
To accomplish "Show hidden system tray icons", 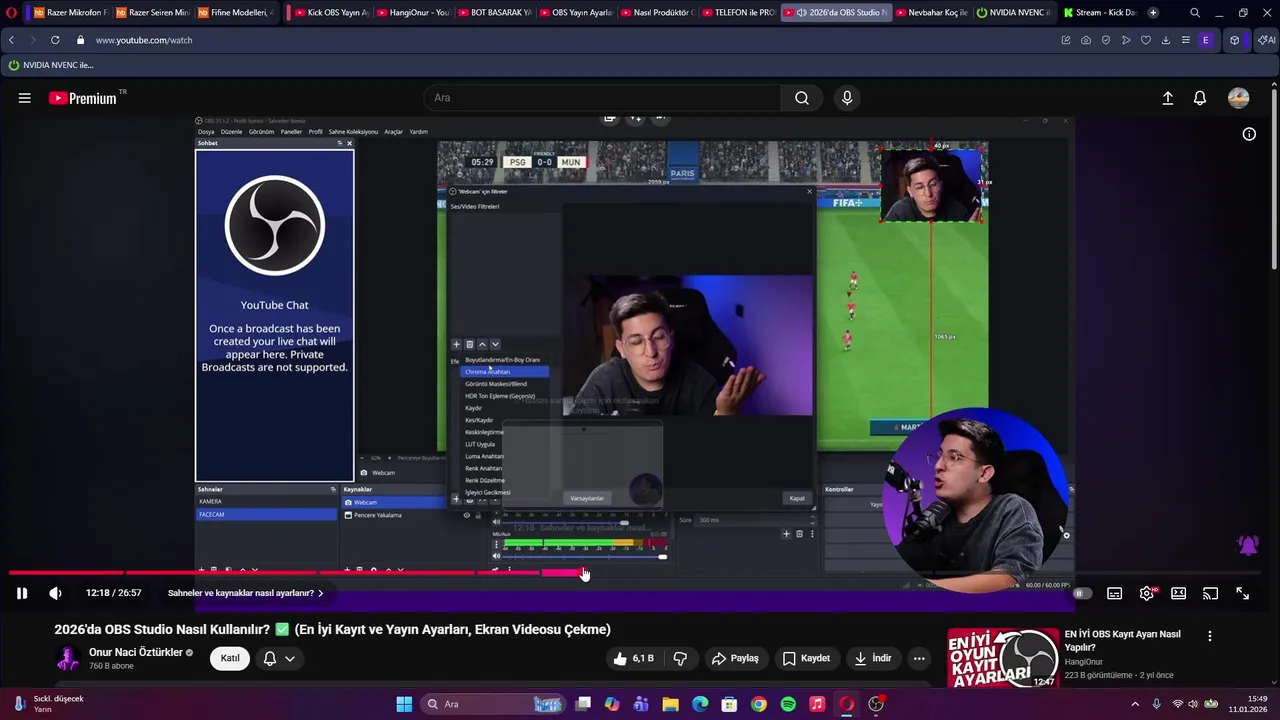I will (1135, 704).
